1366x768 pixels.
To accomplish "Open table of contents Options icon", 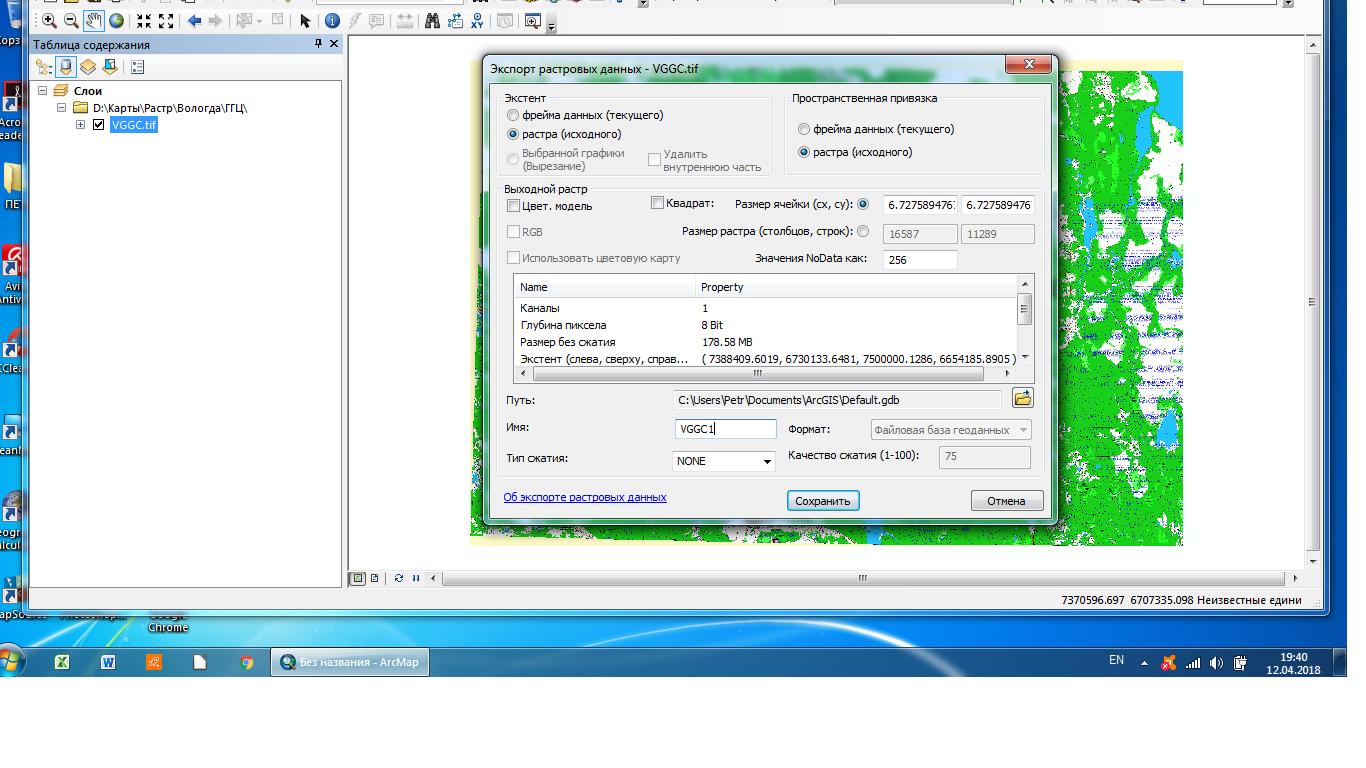I will [x=138, y=67].
